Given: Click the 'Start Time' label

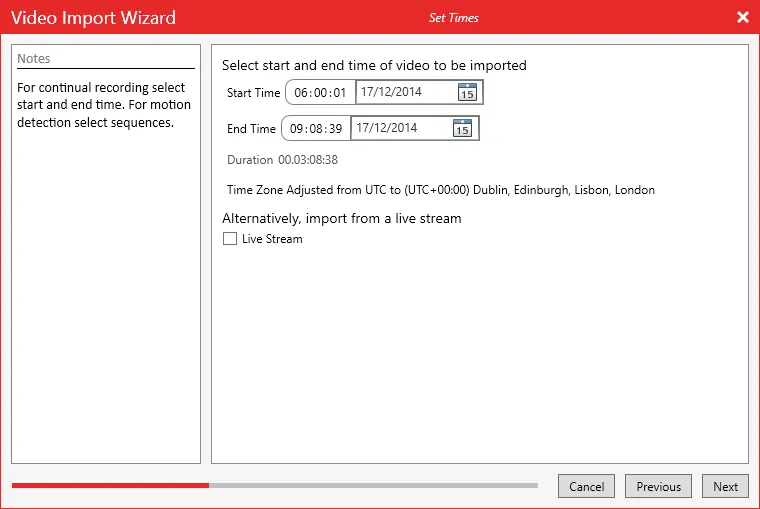Looking at the screenshot, I should click(253, 93).
